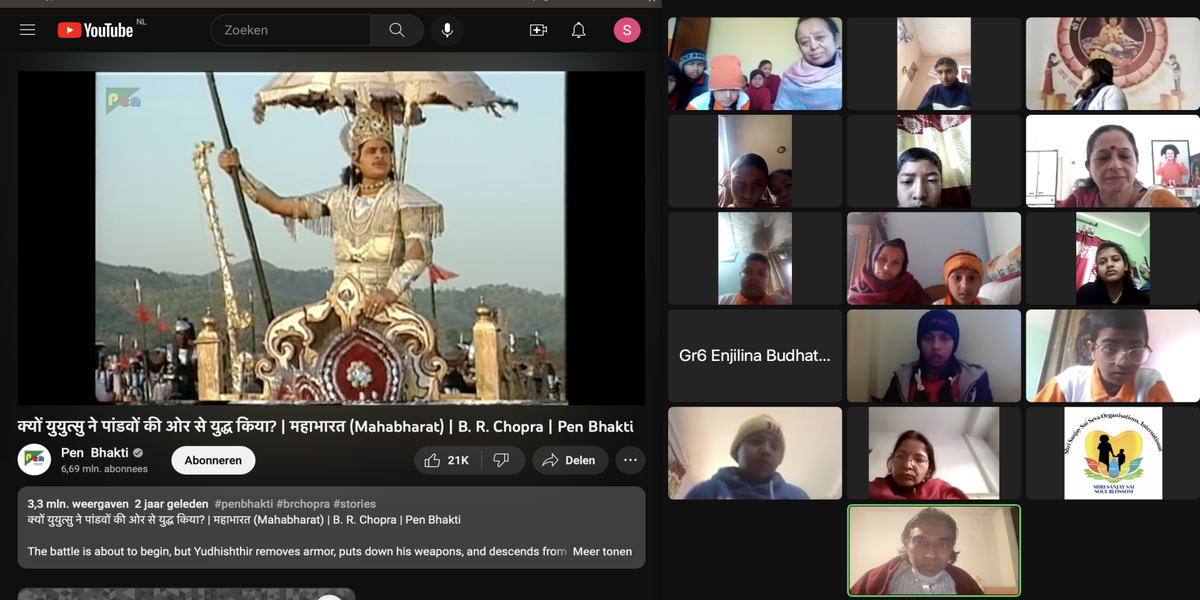Like the video with 21K thumbs up
Screen dimensions: 1200x600
click(446, 460)
